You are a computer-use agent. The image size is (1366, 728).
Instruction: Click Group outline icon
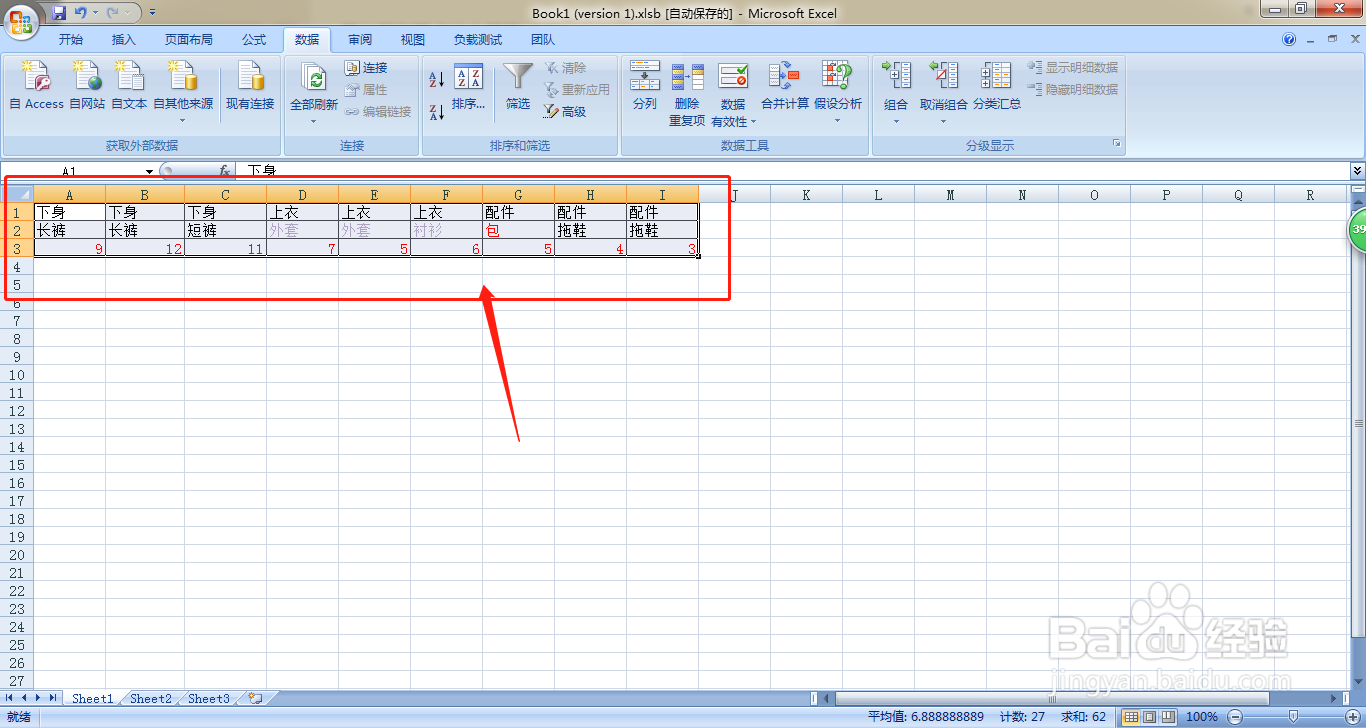tap(896, 75)
